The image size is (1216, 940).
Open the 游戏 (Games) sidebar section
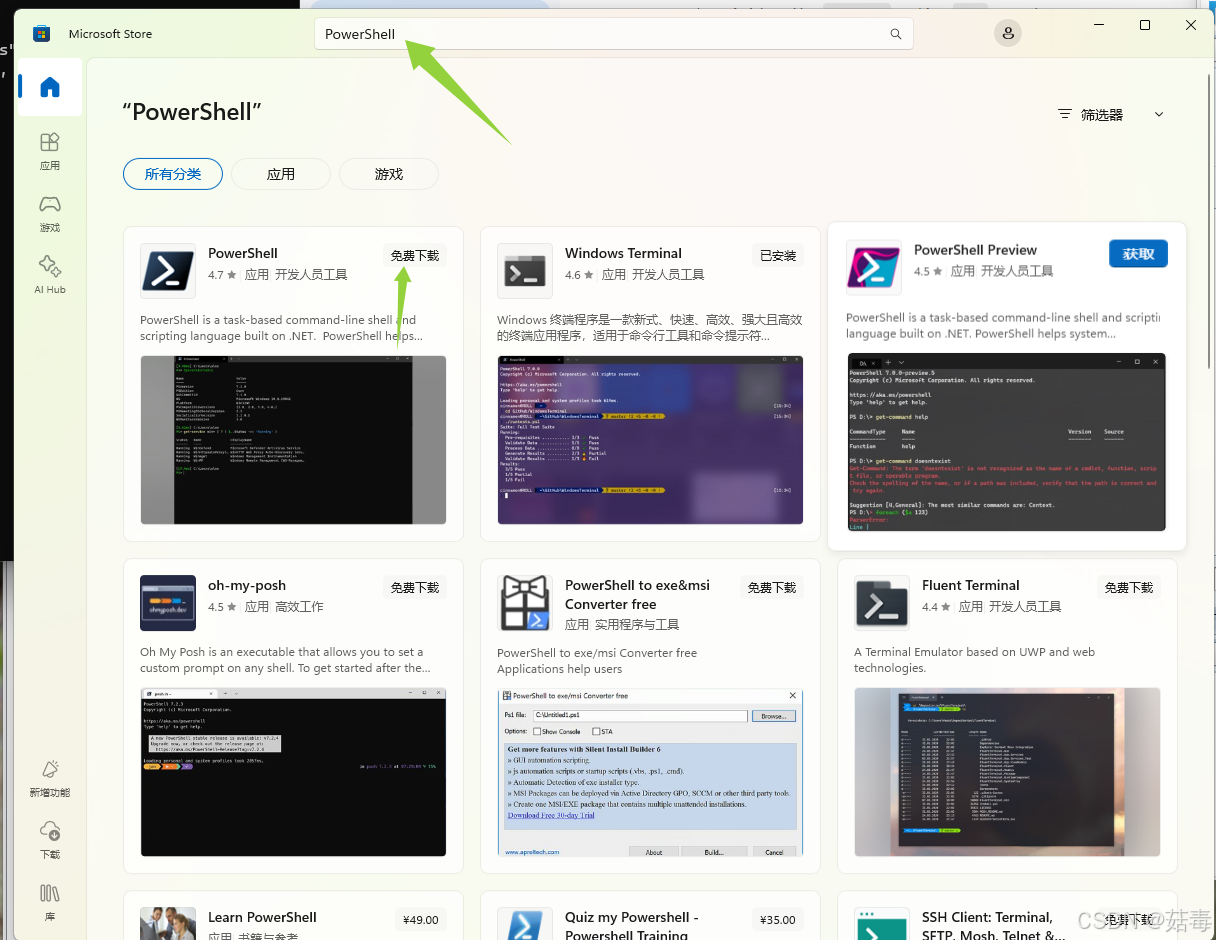click(50, 213)
